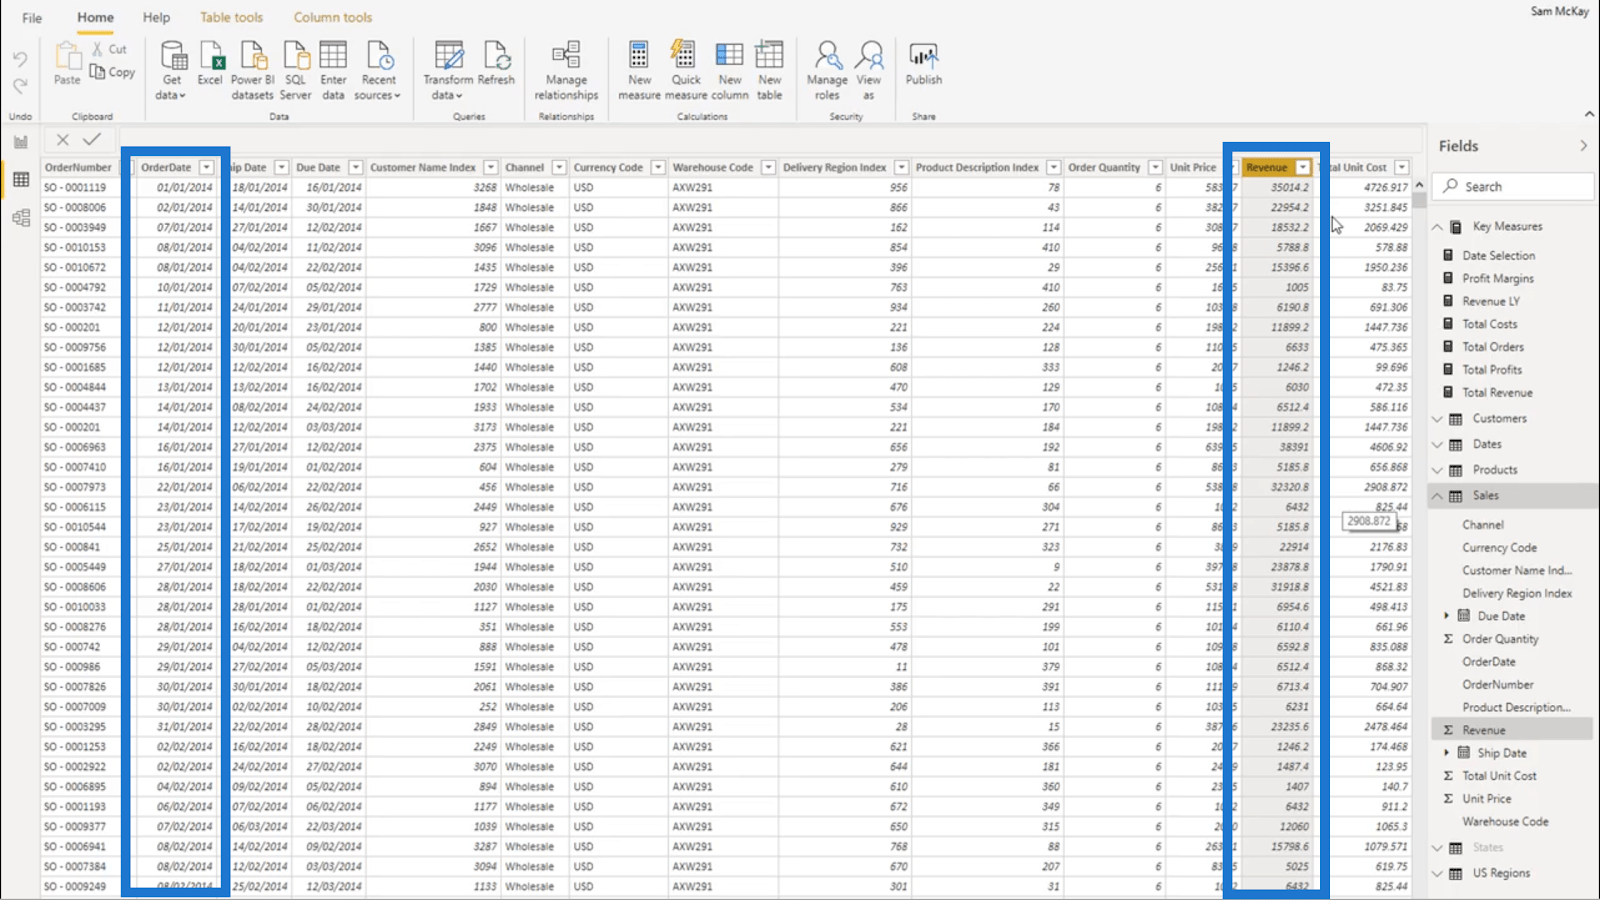Expand the Customers table in Fields
This screenshot has height=900, width=1600.
pos(1438,419)
